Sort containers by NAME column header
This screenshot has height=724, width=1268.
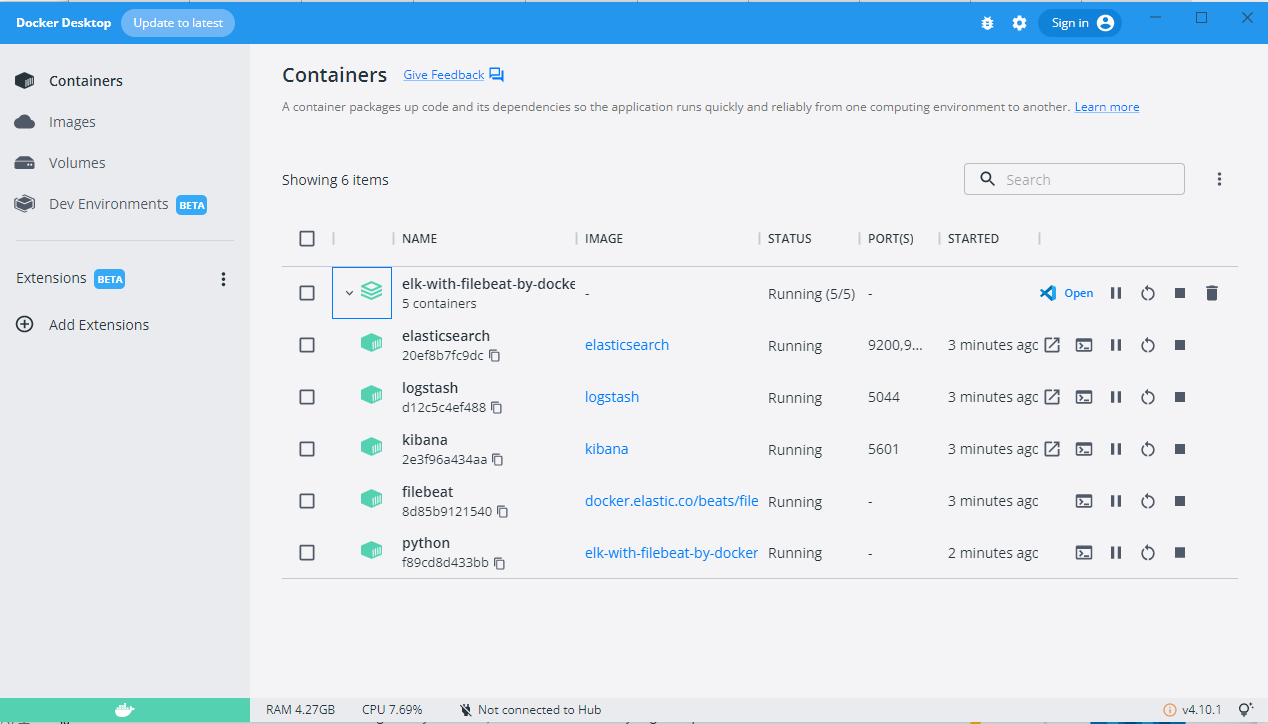420,239
